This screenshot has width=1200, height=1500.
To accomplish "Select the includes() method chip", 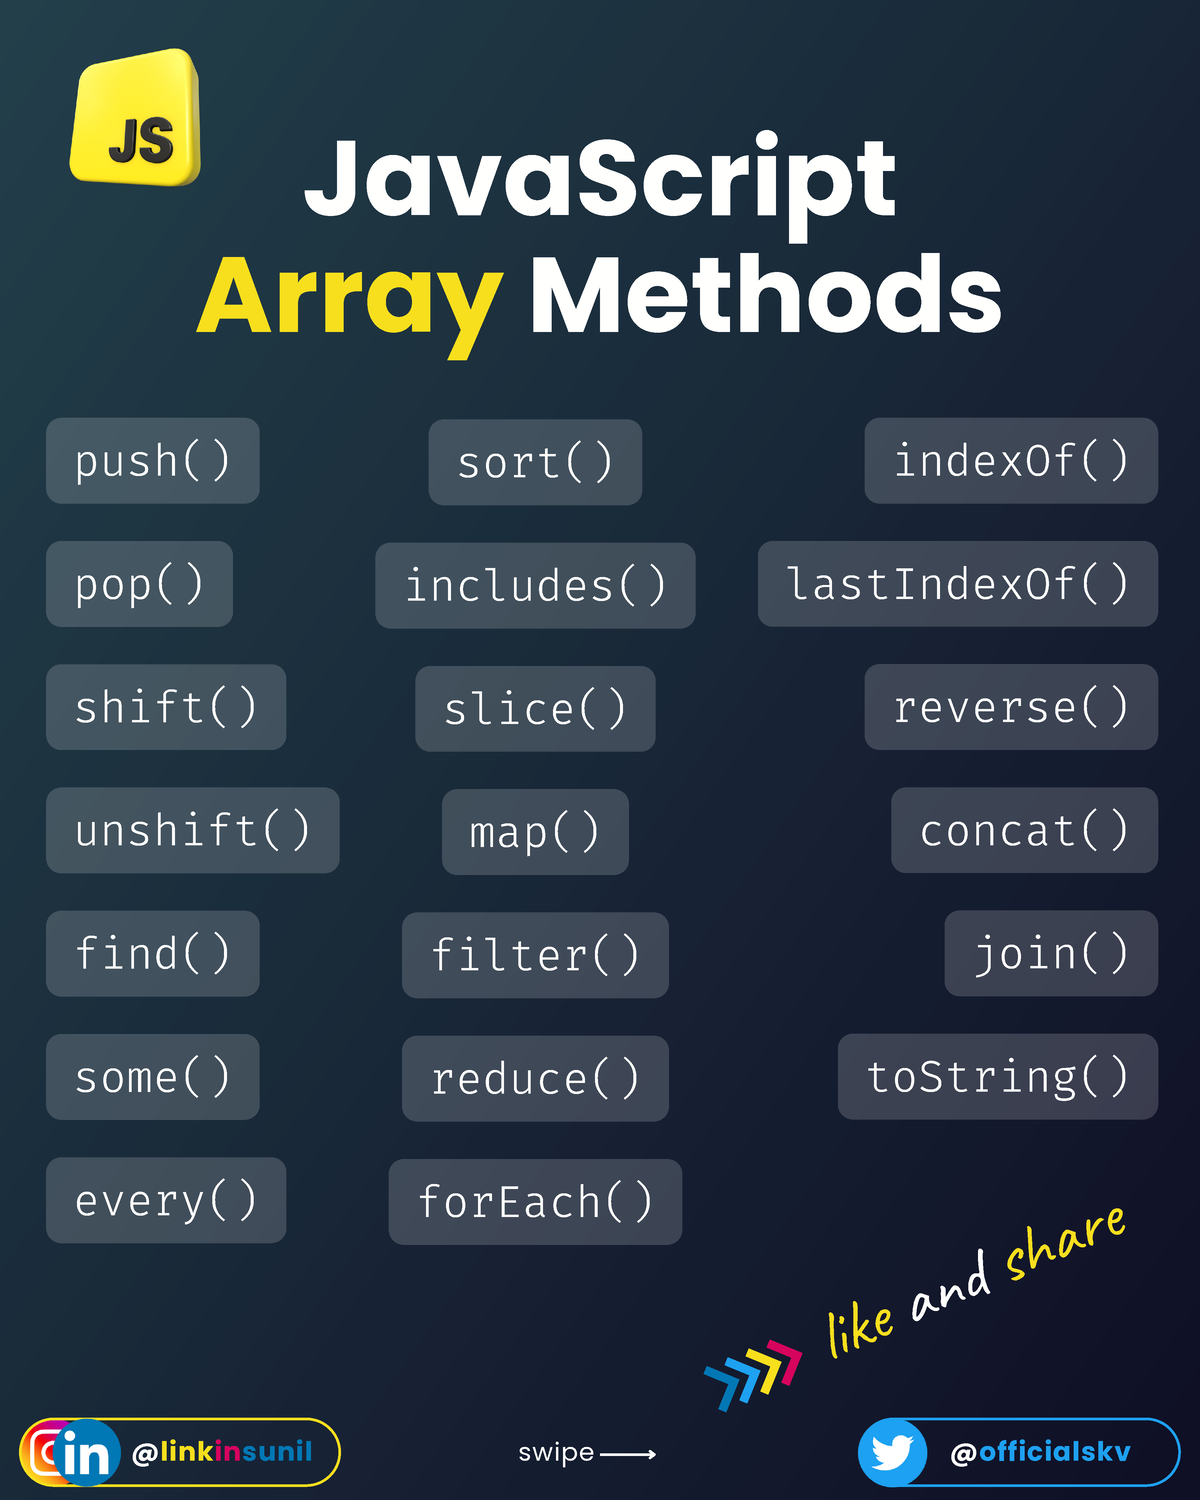I will (535, 586).
